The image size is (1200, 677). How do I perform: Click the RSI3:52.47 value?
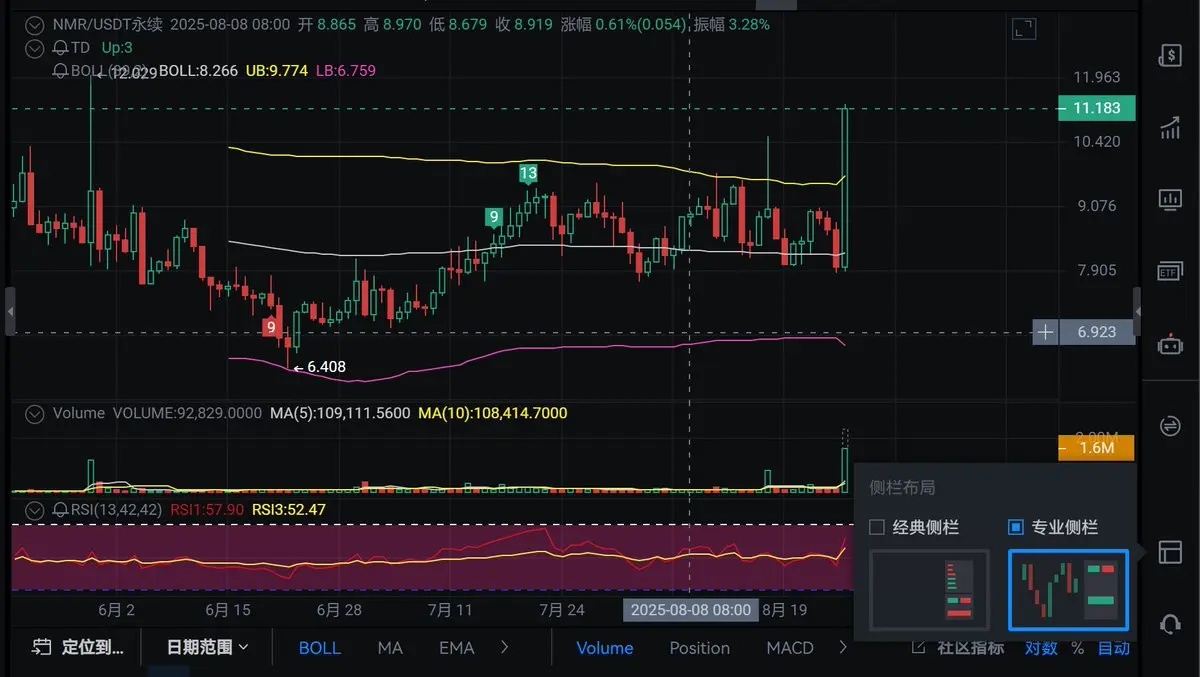tap(288, 509)
